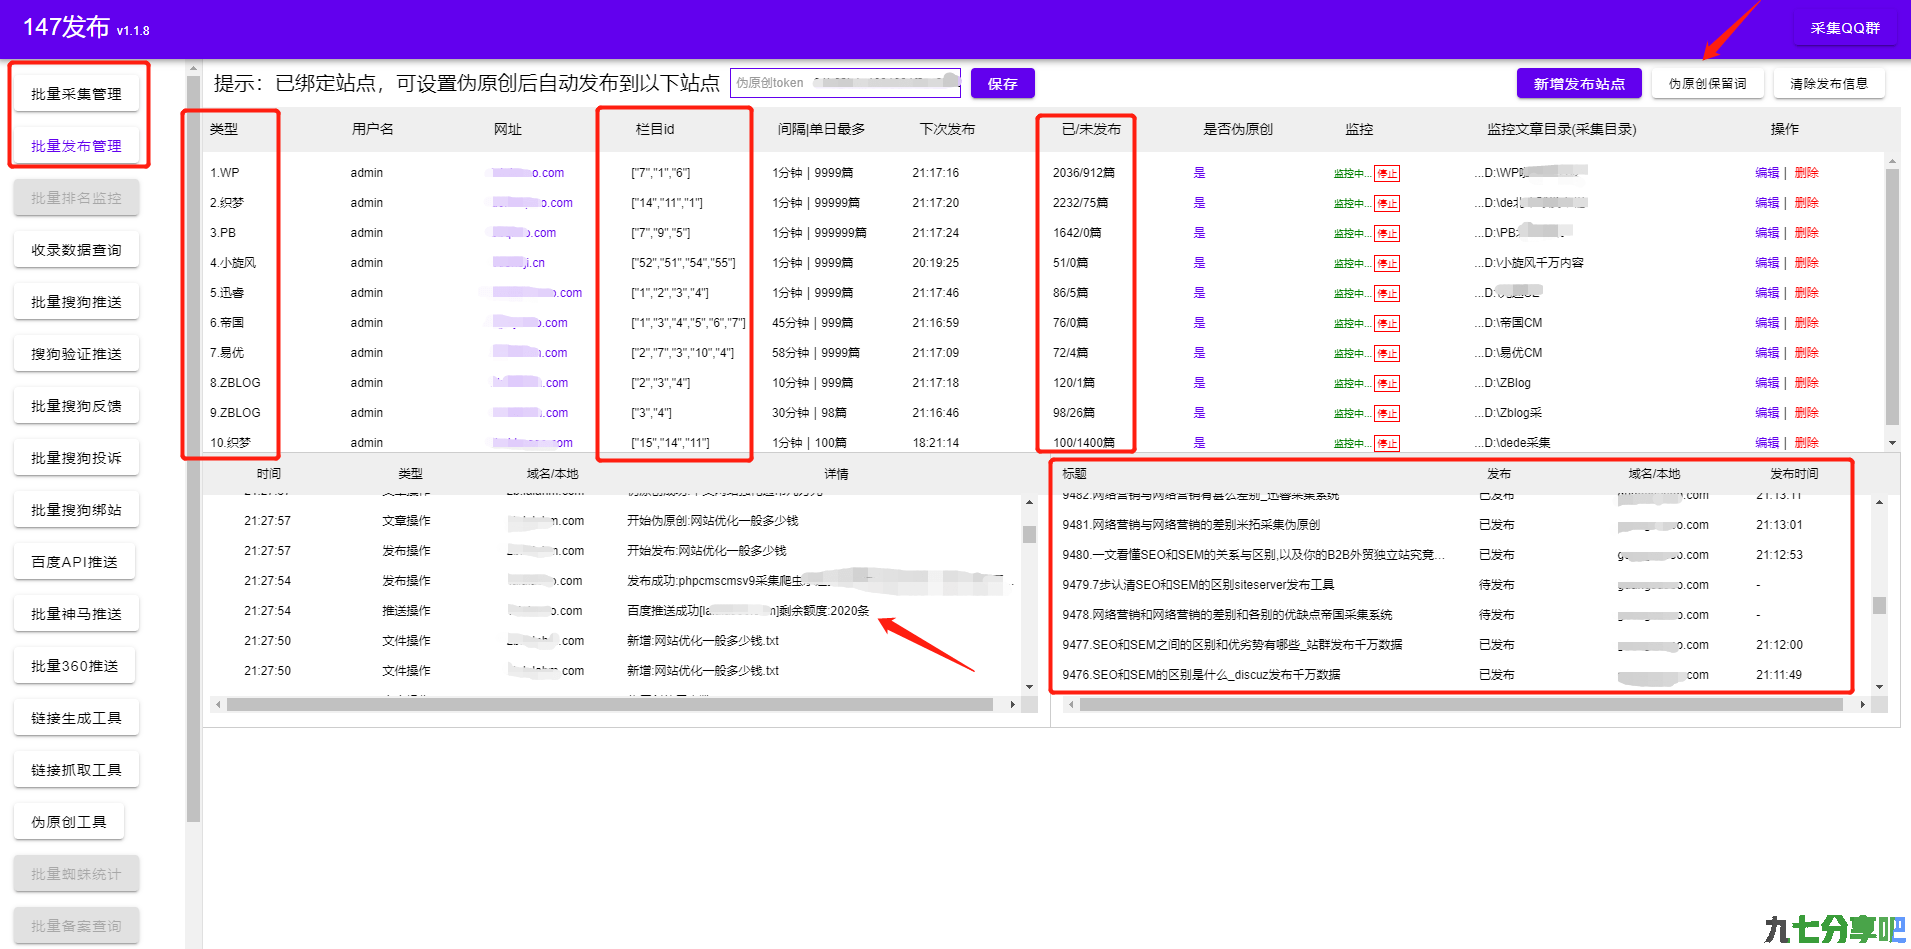1911x949 pixels.
Task: Open 百度API推送 menu item
Action: [x=74, y=562]
